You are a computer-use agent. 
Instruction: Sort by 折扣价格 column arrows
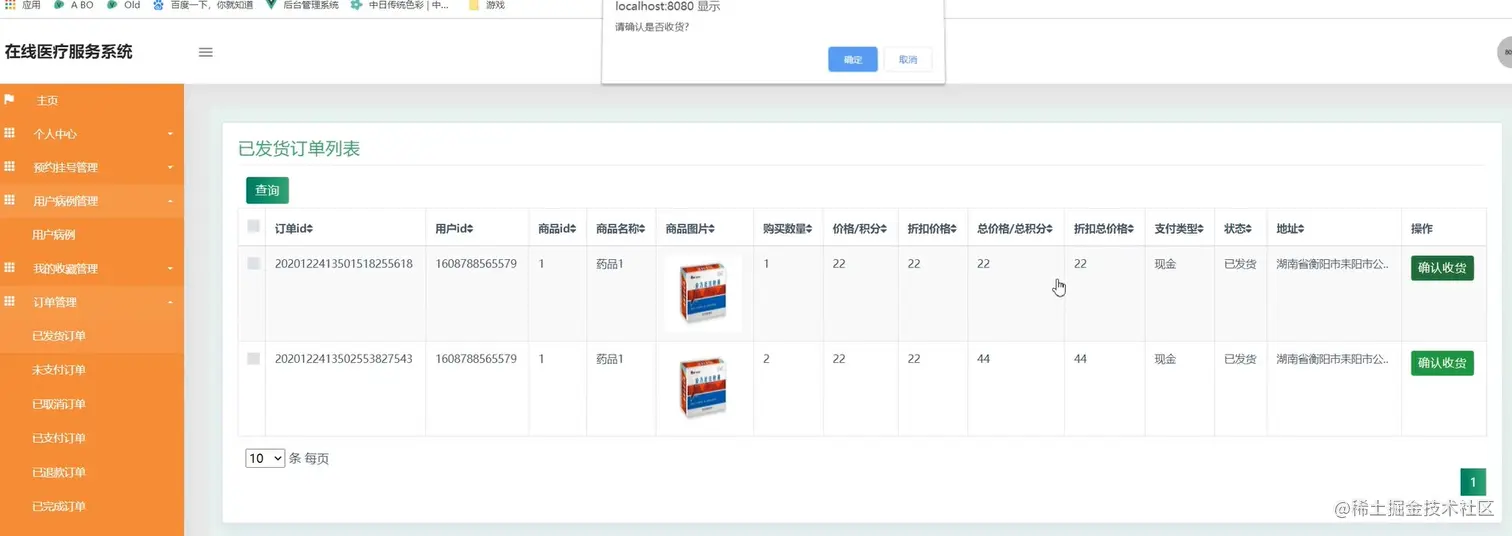951,229
